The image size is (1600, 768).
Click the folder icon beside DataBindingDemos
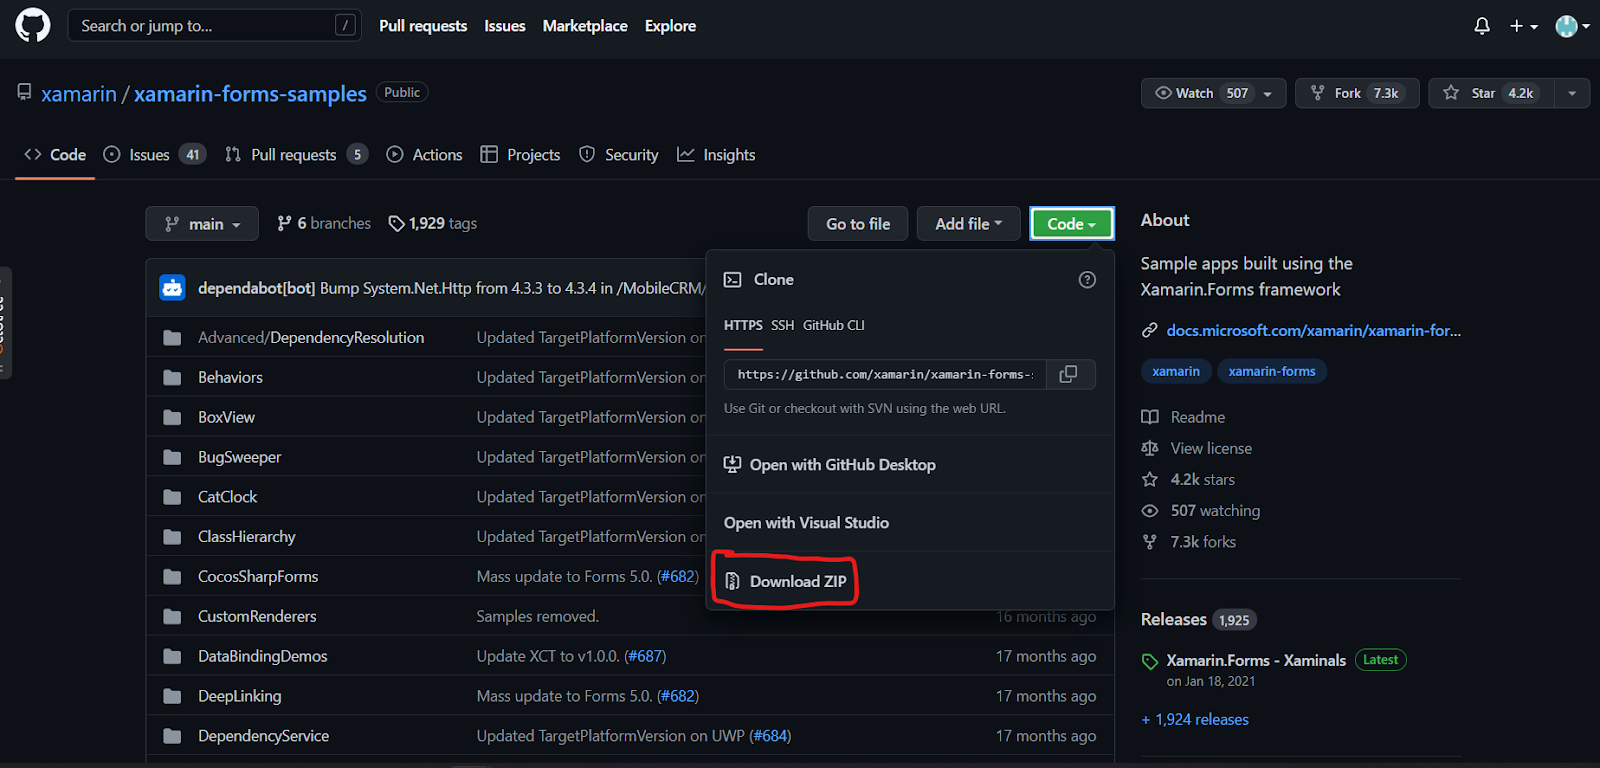point(172,657)
